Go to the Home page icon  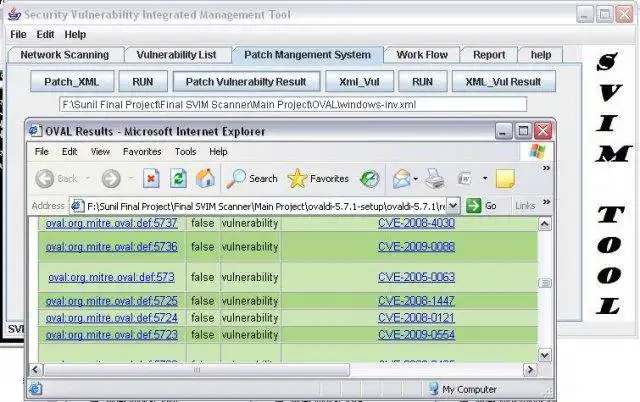point(205,178)
